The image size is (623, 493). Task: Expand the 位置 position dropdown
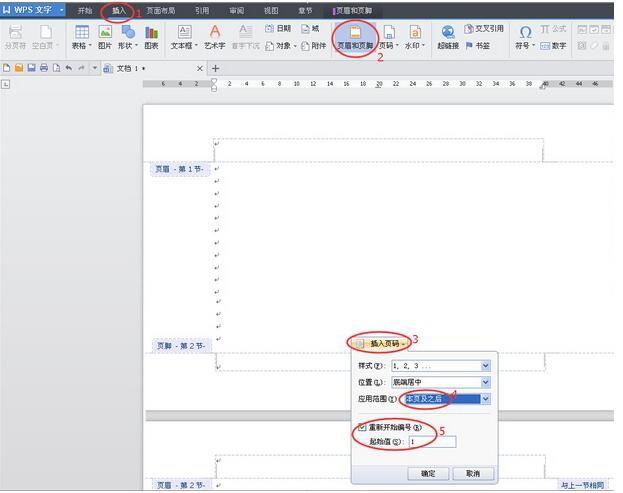pos(486,382)
